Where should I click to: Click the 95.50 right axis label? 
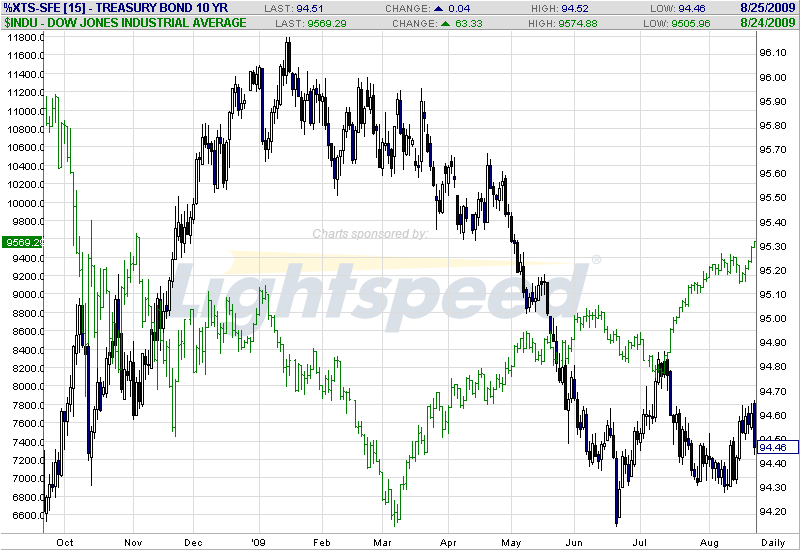click(x=773, y=197)
